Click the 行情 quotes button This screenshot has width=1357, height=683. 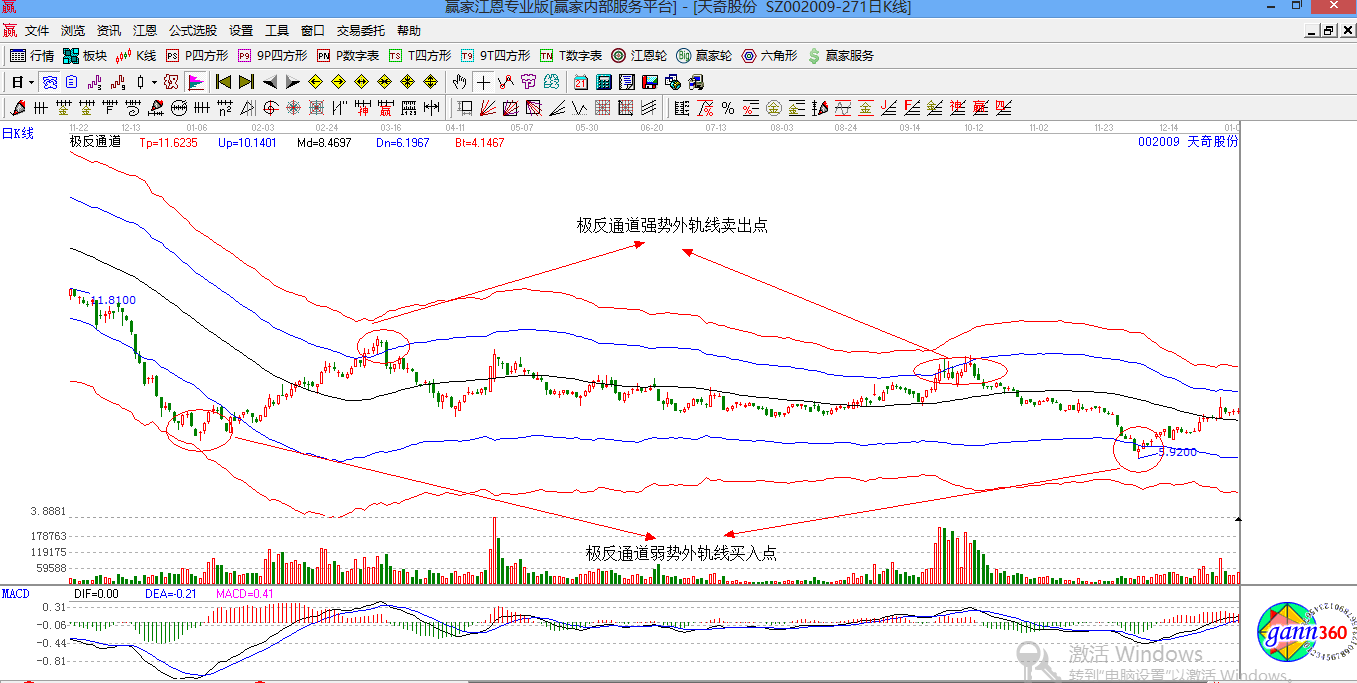coord(32,56)
